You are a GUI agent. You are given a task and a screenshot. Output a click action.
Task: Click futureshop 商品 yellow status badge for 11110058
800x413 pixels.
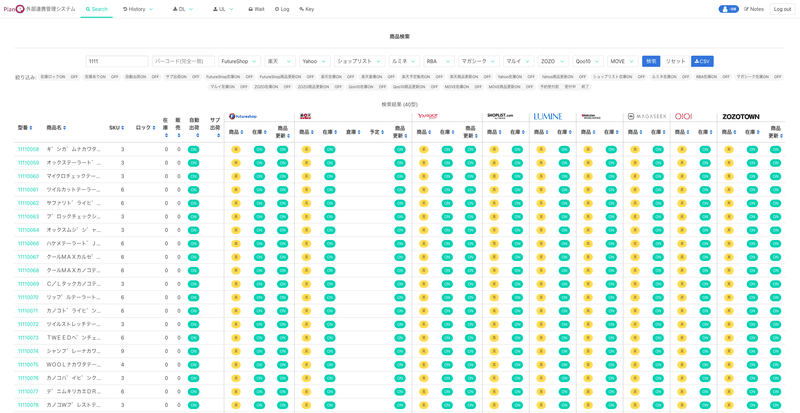pyautogui.click(x=235, y=150)
